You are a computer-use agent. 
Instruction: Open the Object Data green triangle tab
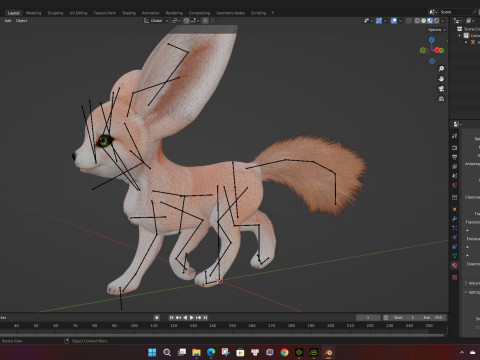455,256
